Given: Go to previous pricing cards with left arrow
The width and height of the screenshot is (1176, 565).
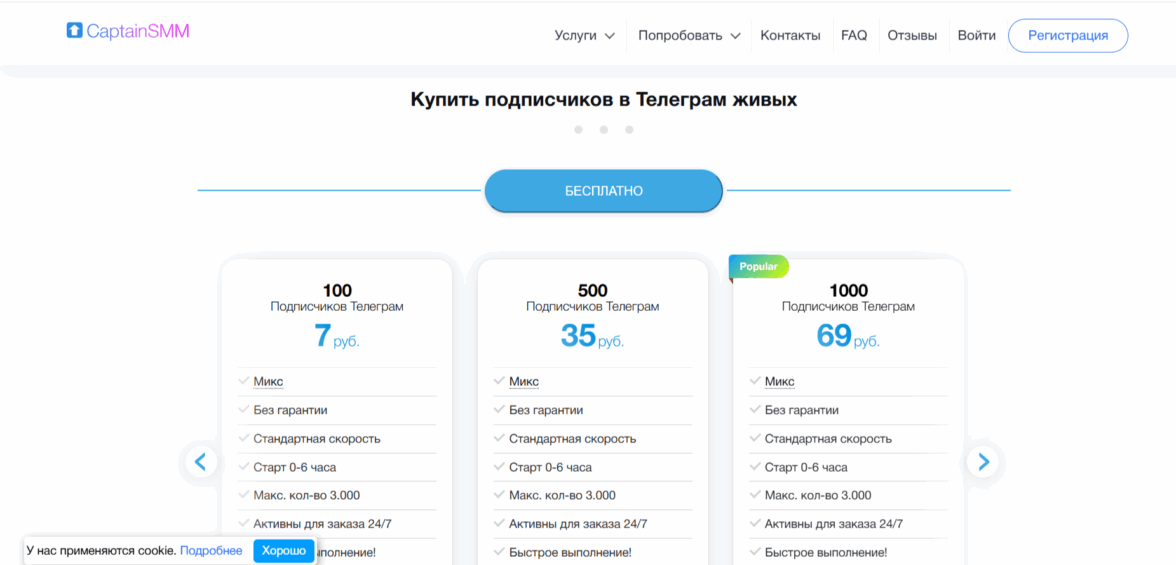Looking at the screenshot, I should coord(201,461).
